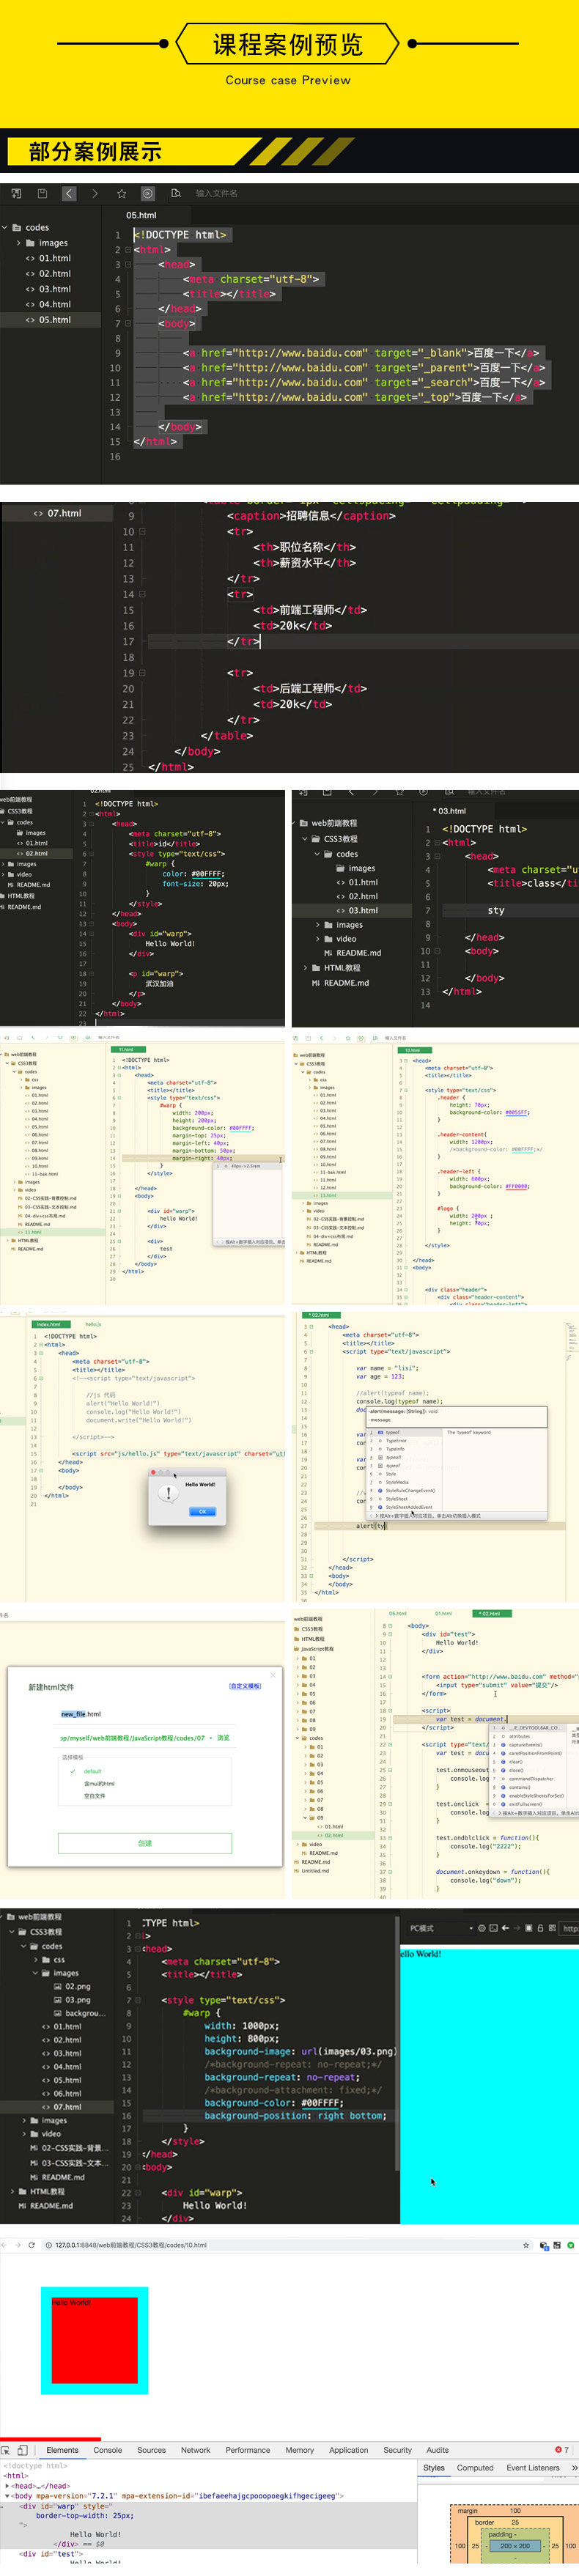Open the Console tab in DevTools

coord(108,2451)
